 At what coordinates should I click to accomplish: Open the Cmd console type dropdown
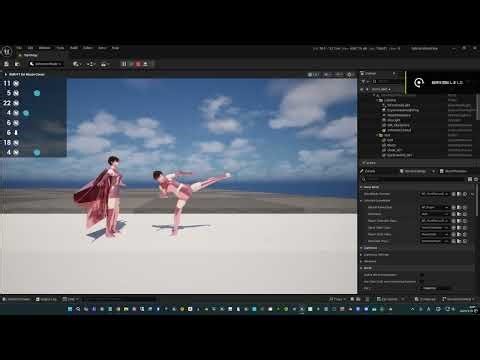tap(71, 299)
